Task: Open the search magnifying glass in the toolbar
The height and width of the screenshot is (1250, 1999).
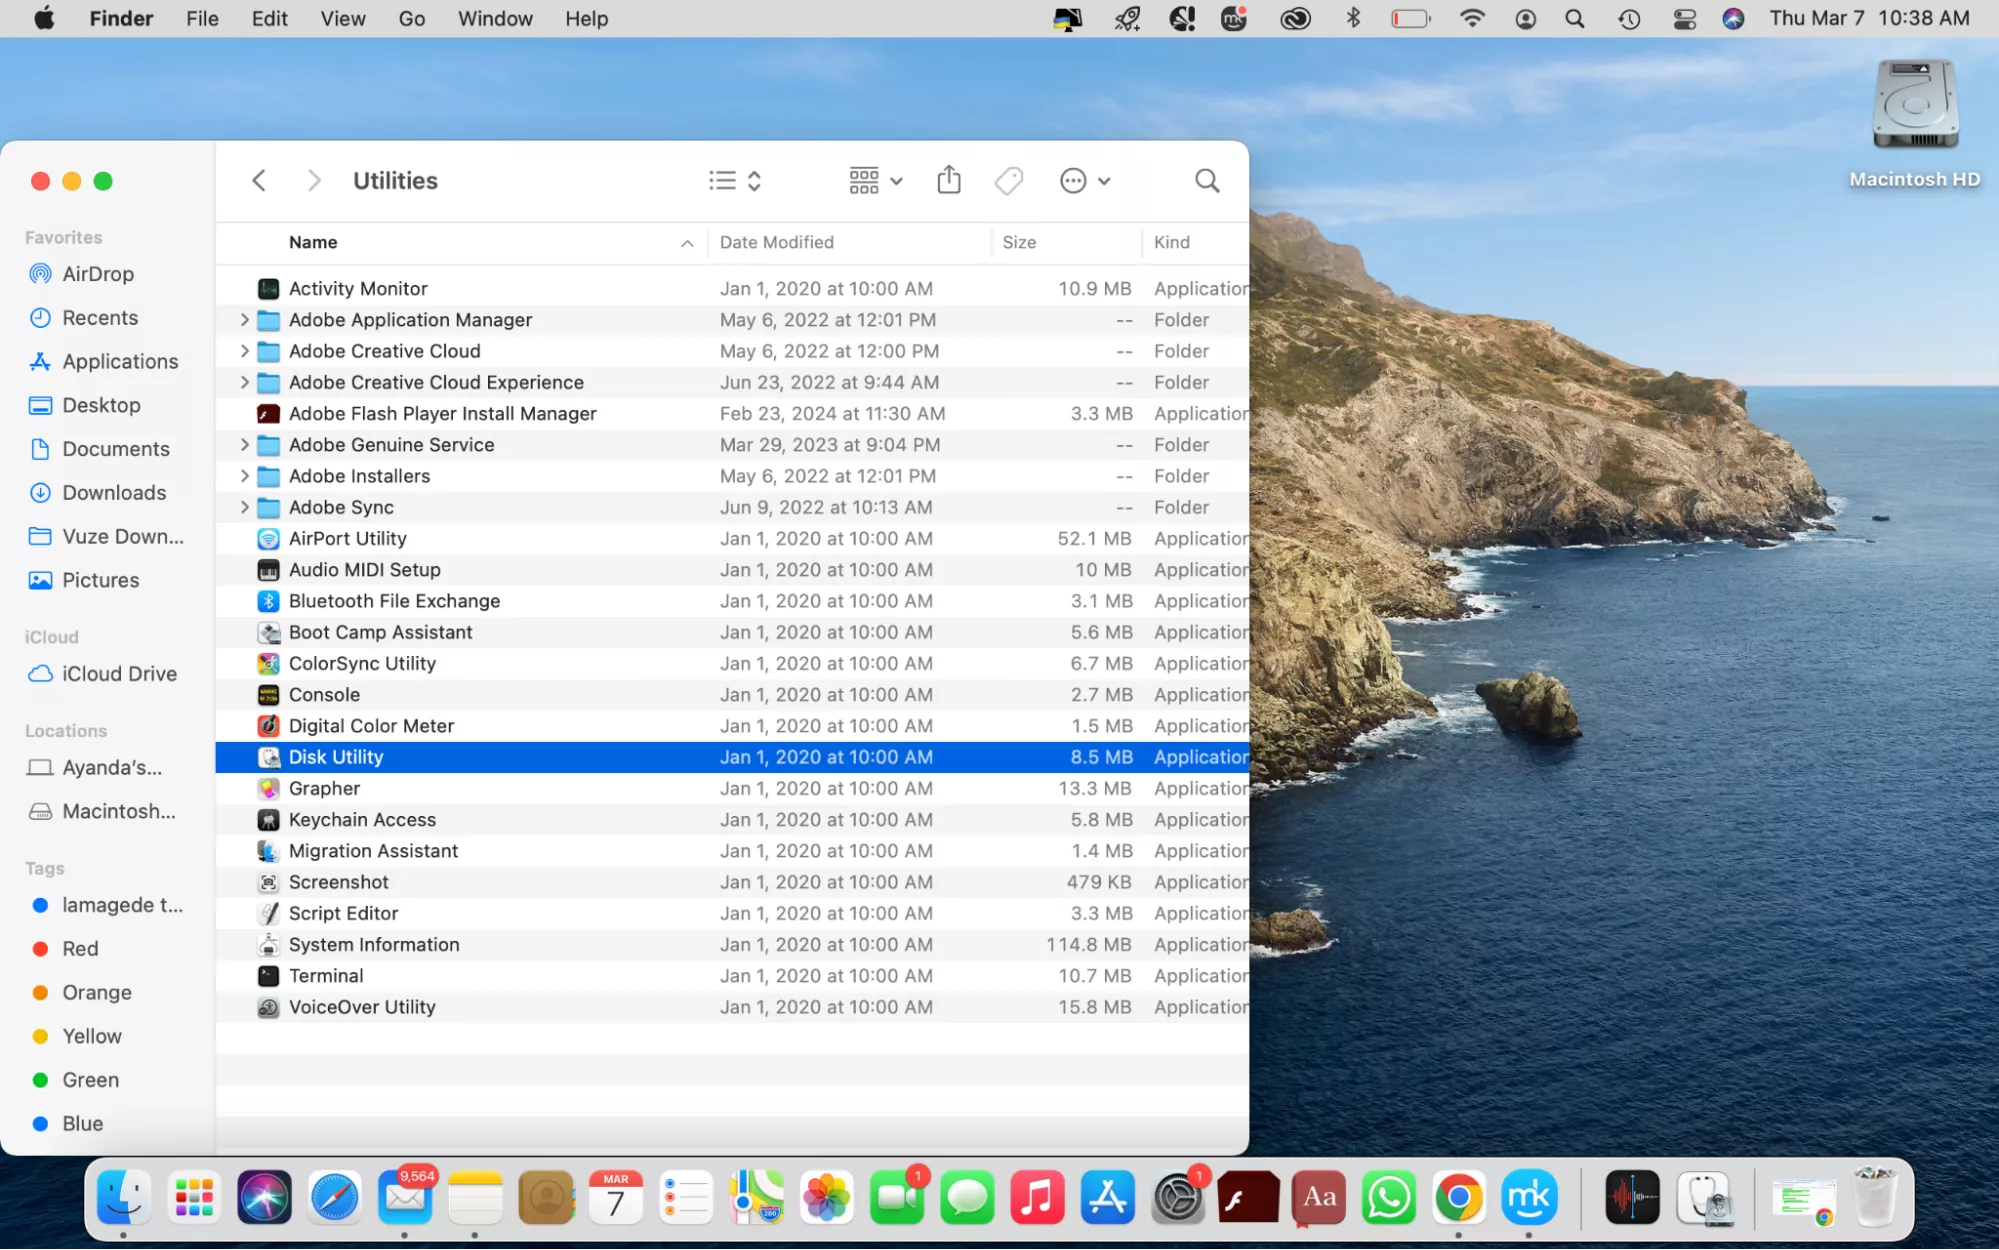Action: (1206, 180)
